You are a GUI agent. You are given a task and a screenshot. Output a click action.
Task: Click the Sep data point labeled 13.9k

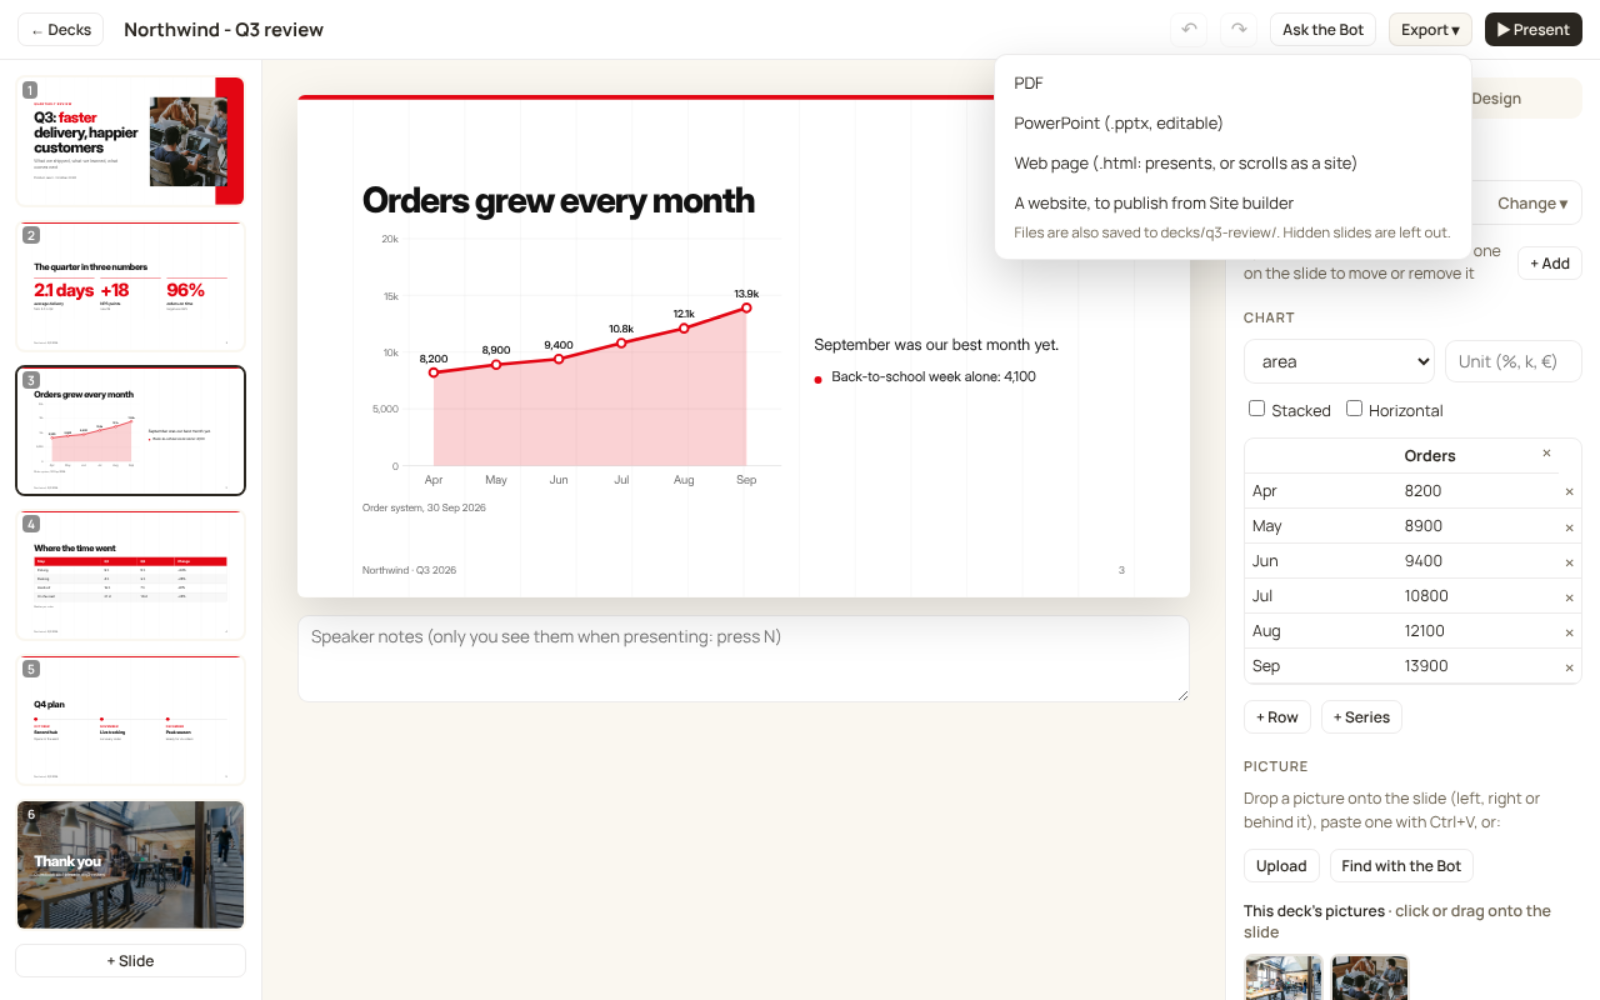click(746, 308)
